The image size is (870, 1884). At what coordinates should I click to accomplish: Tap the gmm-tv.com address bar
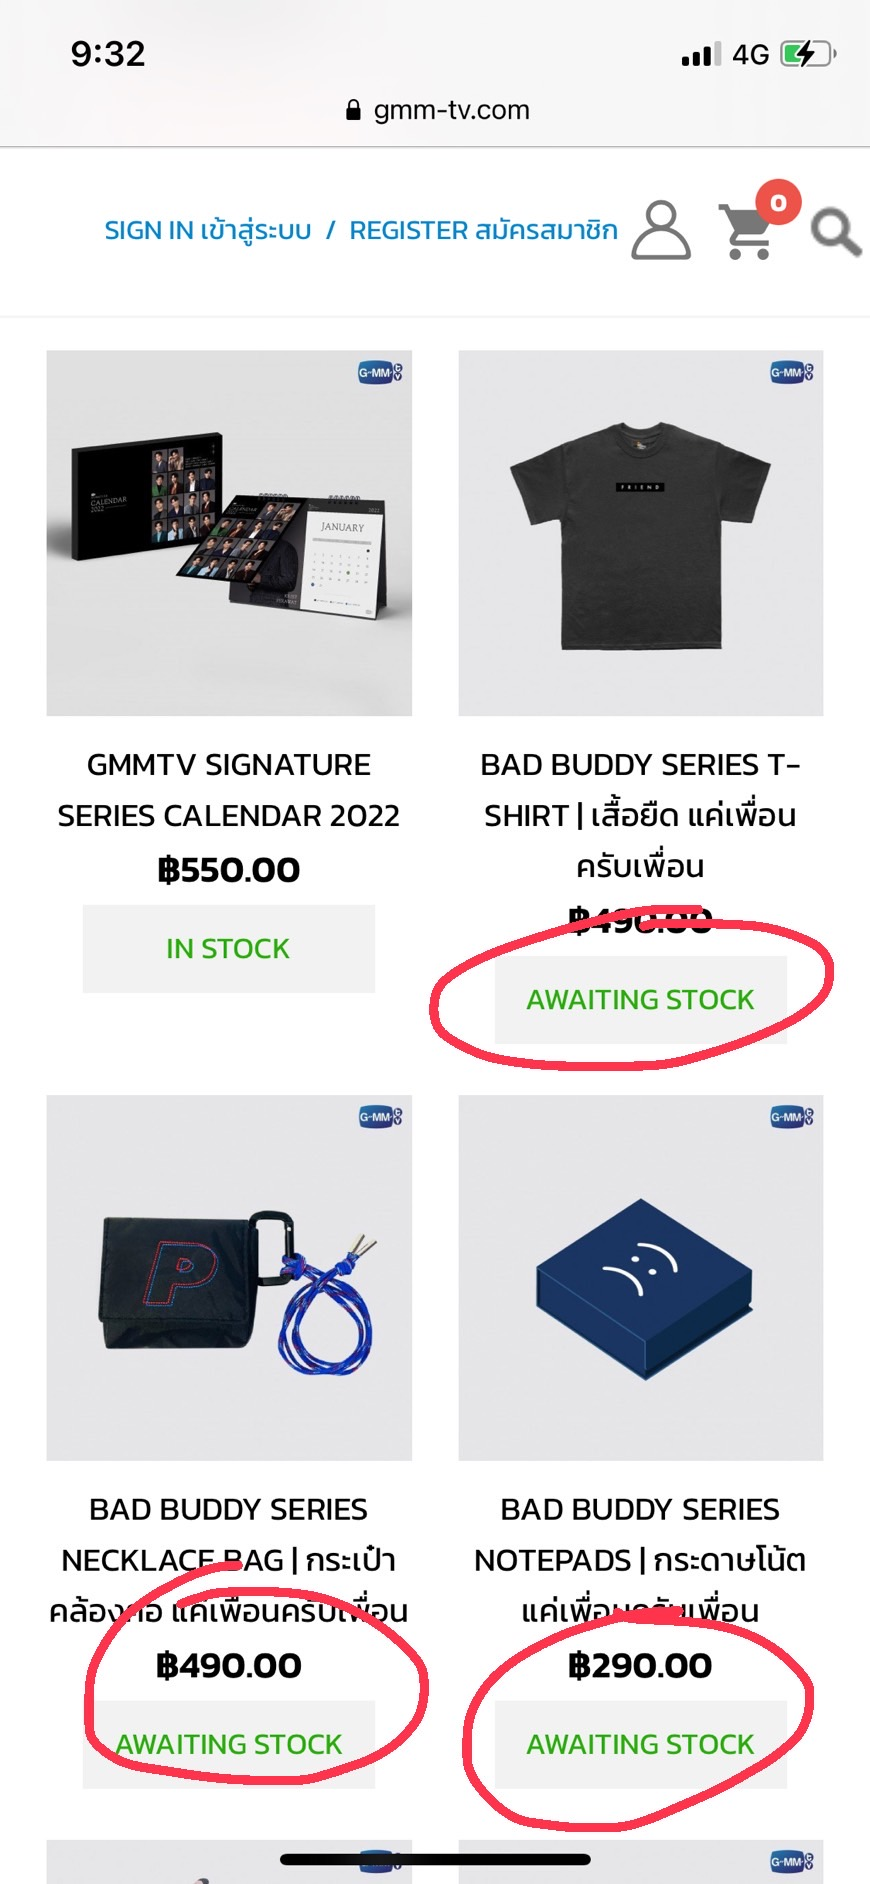click(436, 110)
